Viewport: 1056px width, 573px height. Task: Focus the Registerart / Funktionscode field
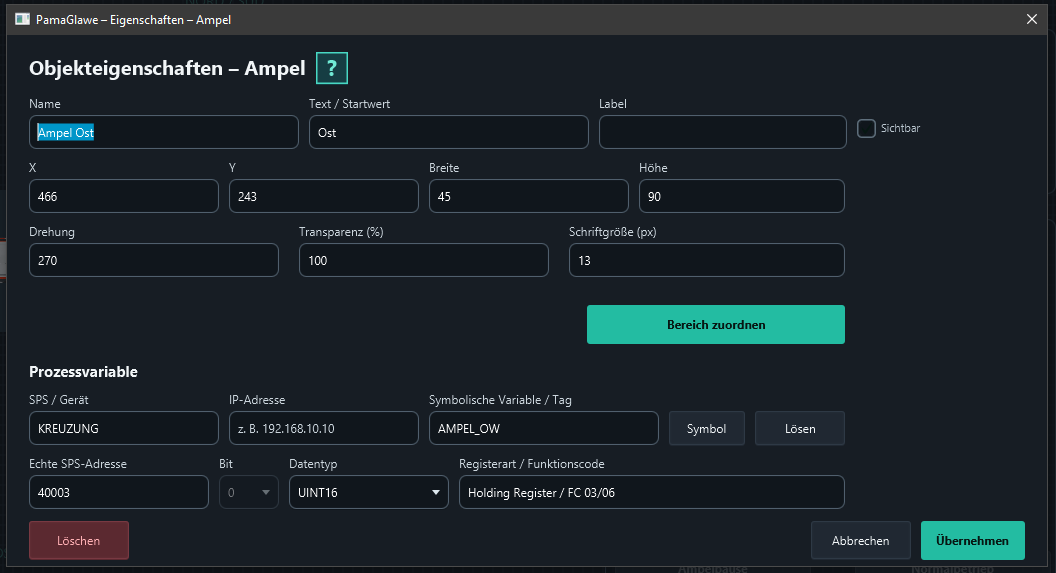point(651,492)
